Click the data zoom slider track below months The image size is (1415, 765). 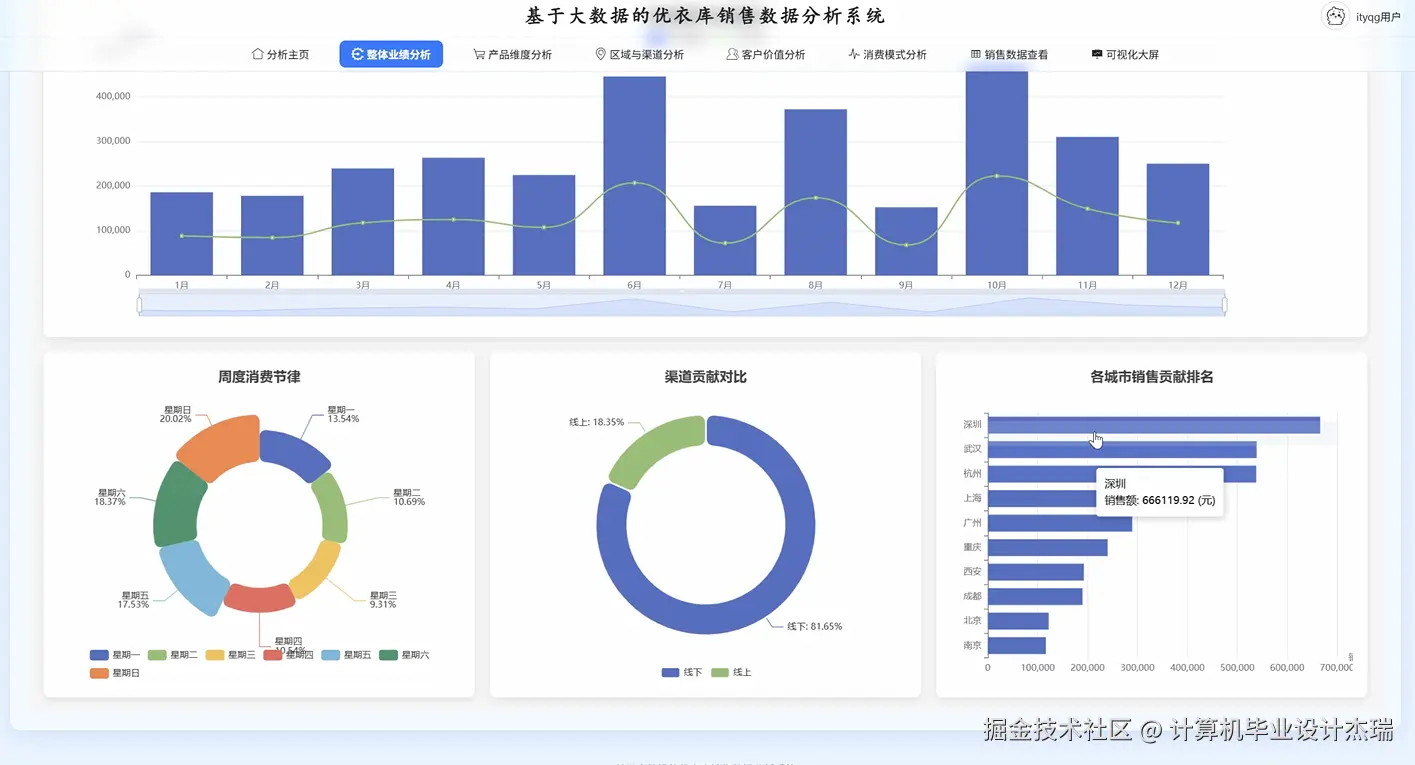pyautogui.click(x=682, y=306)
